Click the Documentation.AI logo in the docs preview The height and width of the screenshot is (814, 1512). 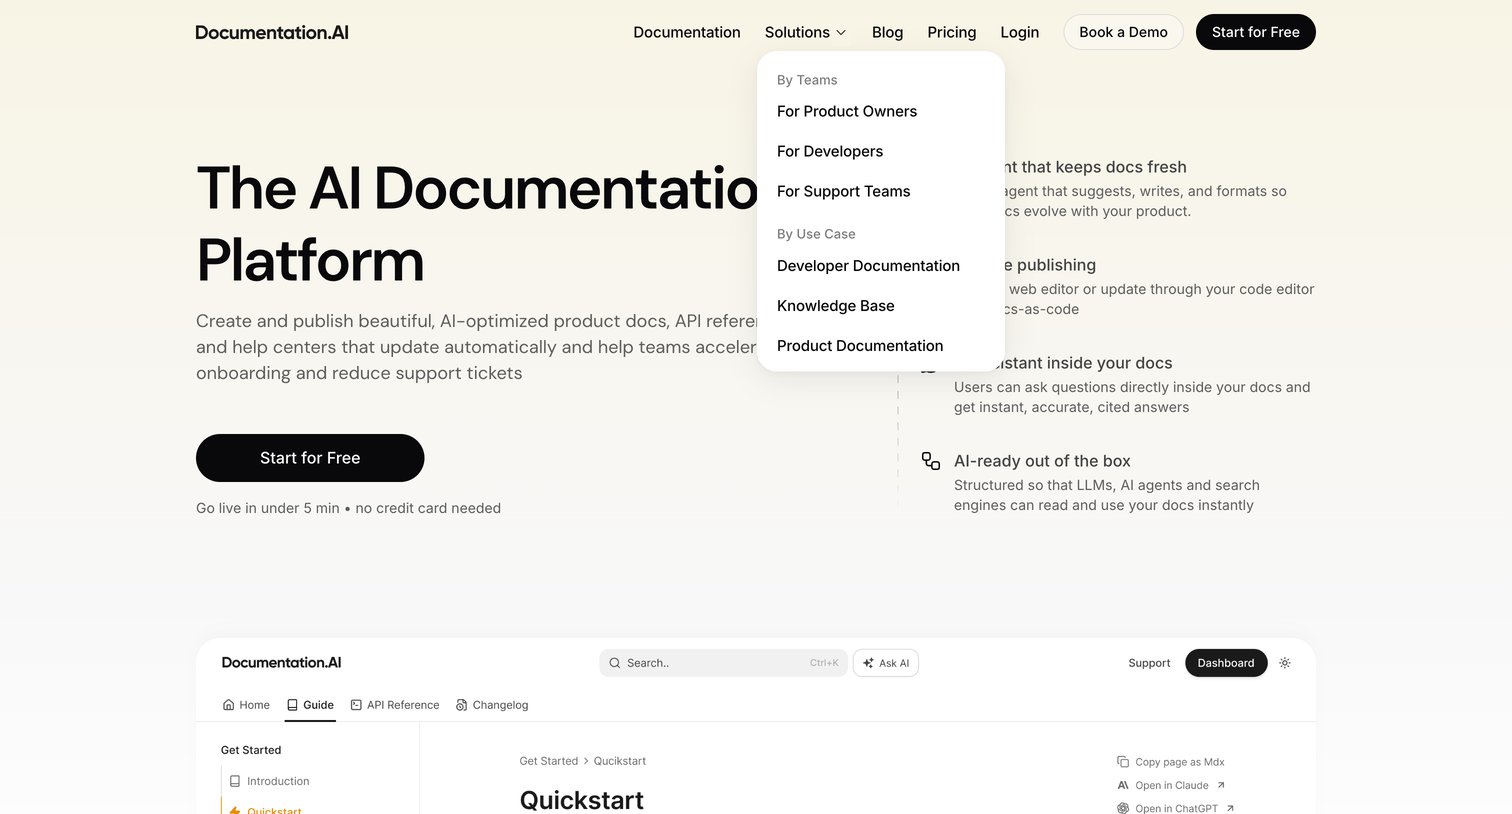[x=281, y=663]
